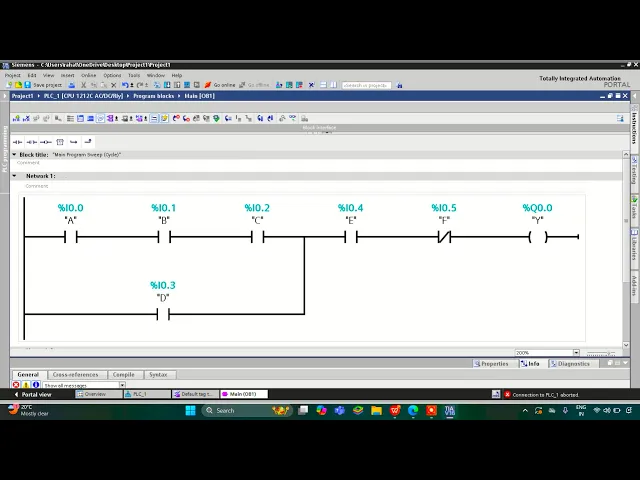Click the Cut scissors icon
This screenshot has height=480, width=640.
(x=83, y=85)
